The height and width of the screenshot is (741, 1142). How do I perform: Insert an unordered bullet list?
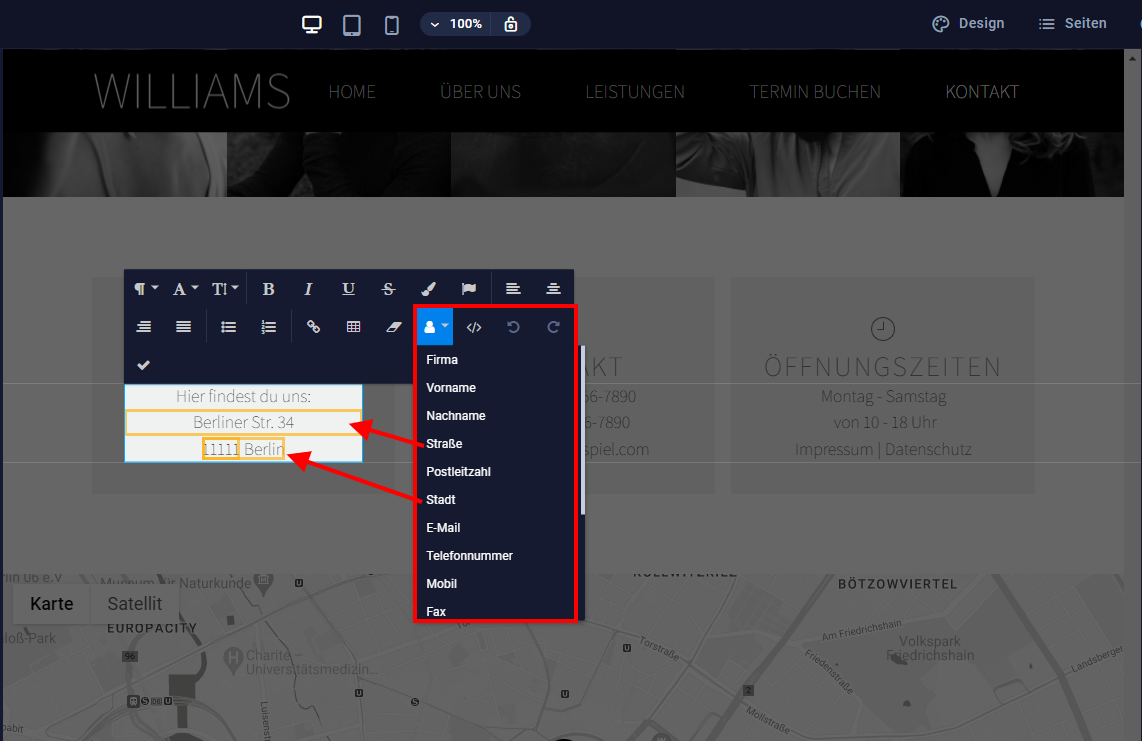[x=229, y=327]
